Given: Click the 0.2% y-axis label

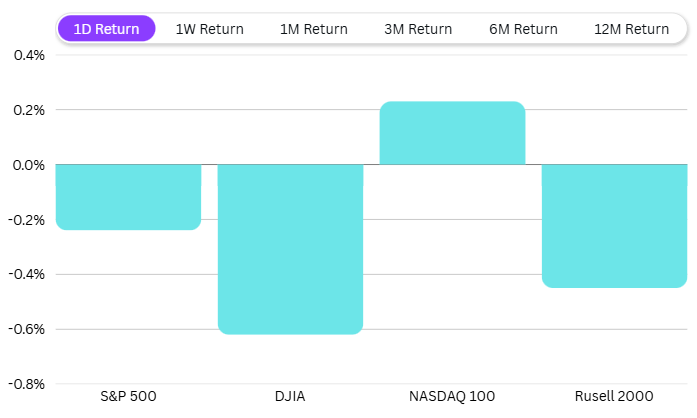Looking at the screenshot, I should [29, 110].
